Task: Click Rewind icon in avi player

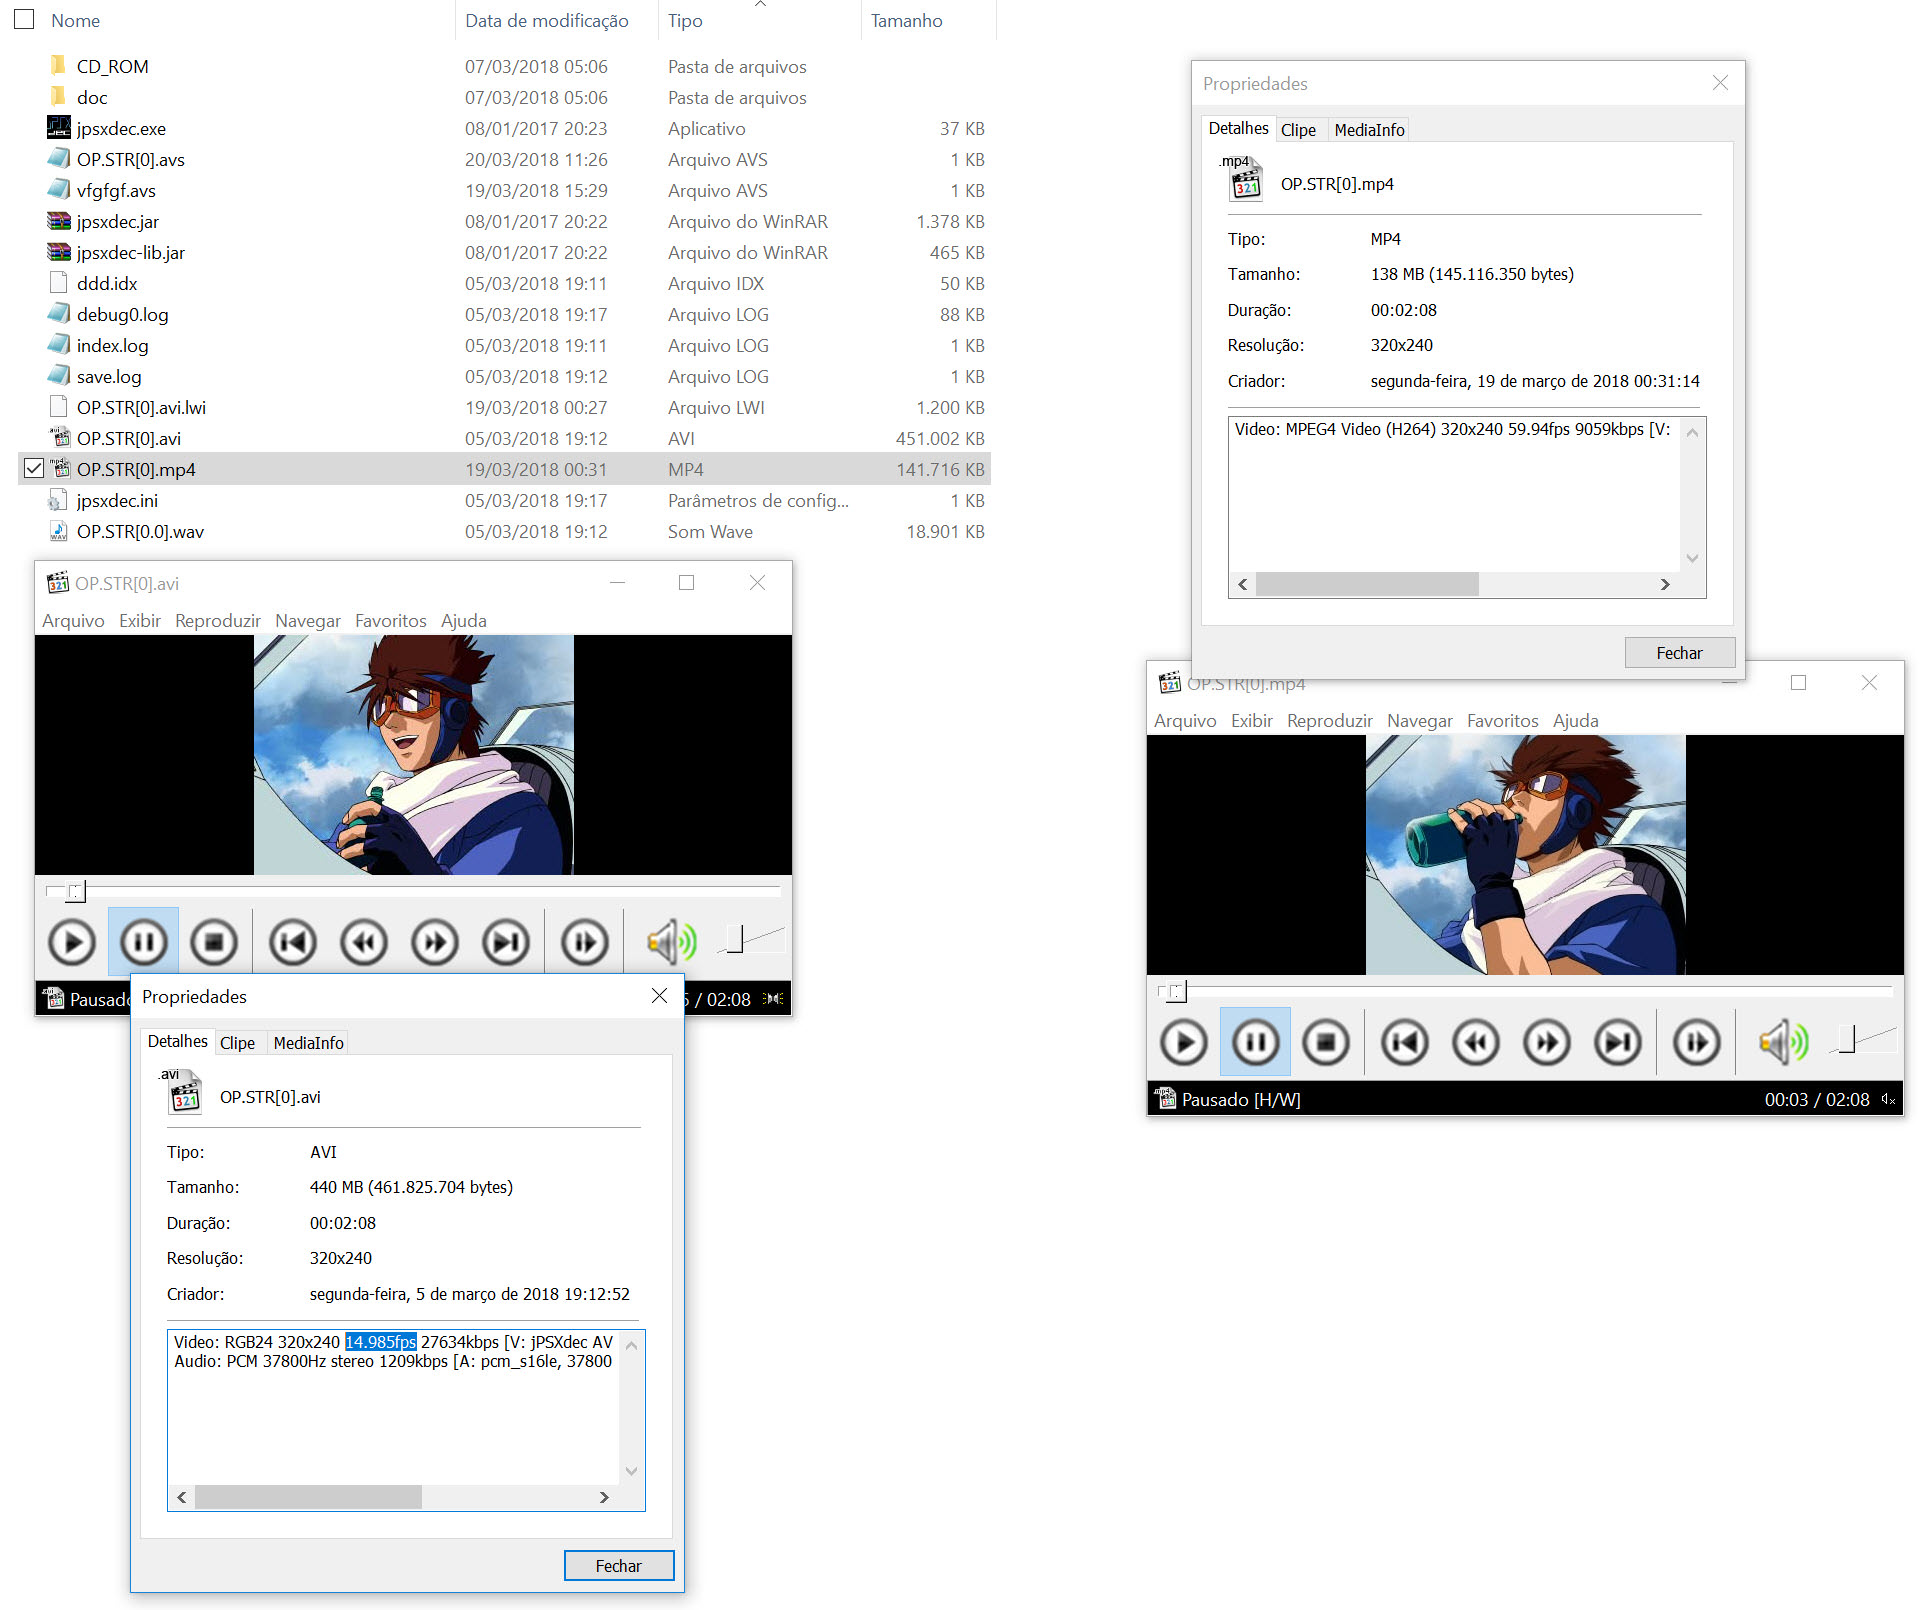Action: (364, 942)
